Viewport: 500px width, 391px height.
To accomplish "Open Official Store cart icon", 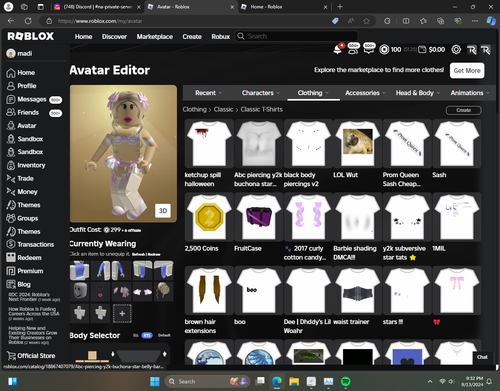I will point(11,356).
